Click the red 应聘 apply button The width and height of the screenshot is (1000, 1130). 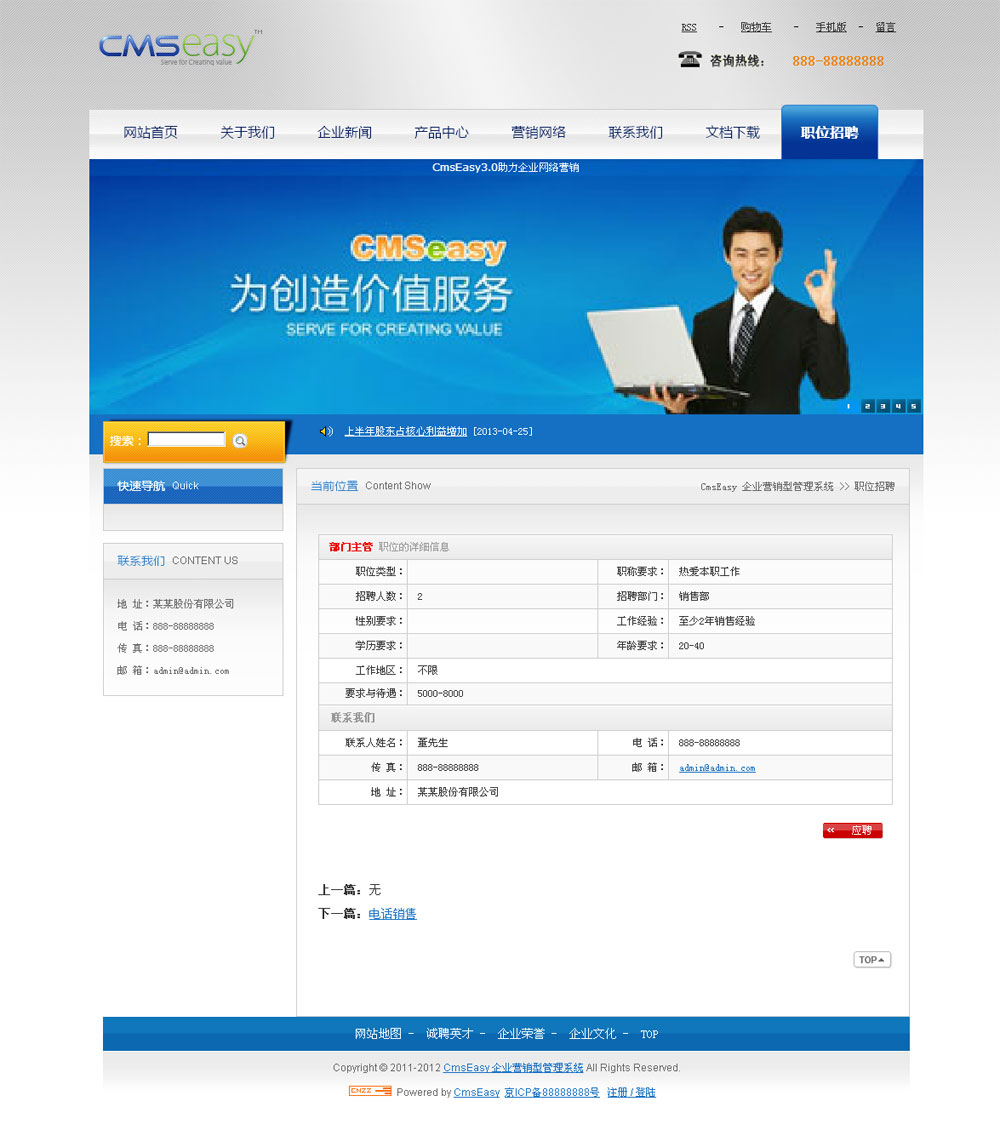coord(852,831)
